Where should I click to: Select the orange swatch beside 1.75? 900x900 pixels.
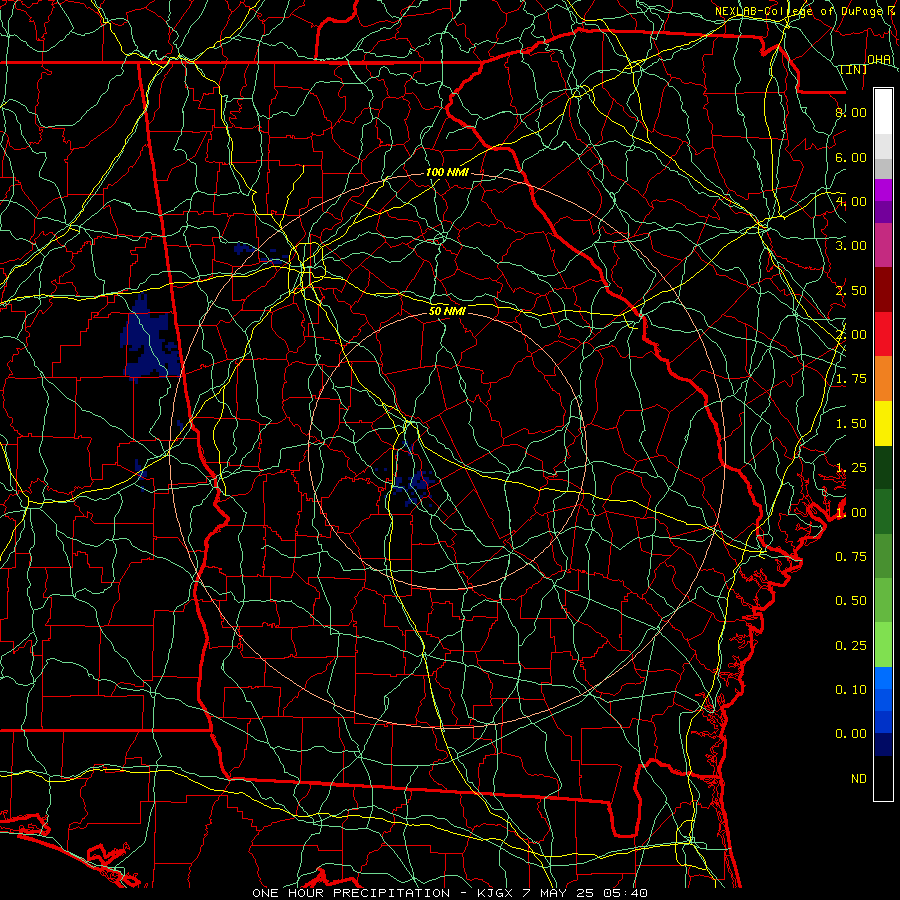pos(883,379)
